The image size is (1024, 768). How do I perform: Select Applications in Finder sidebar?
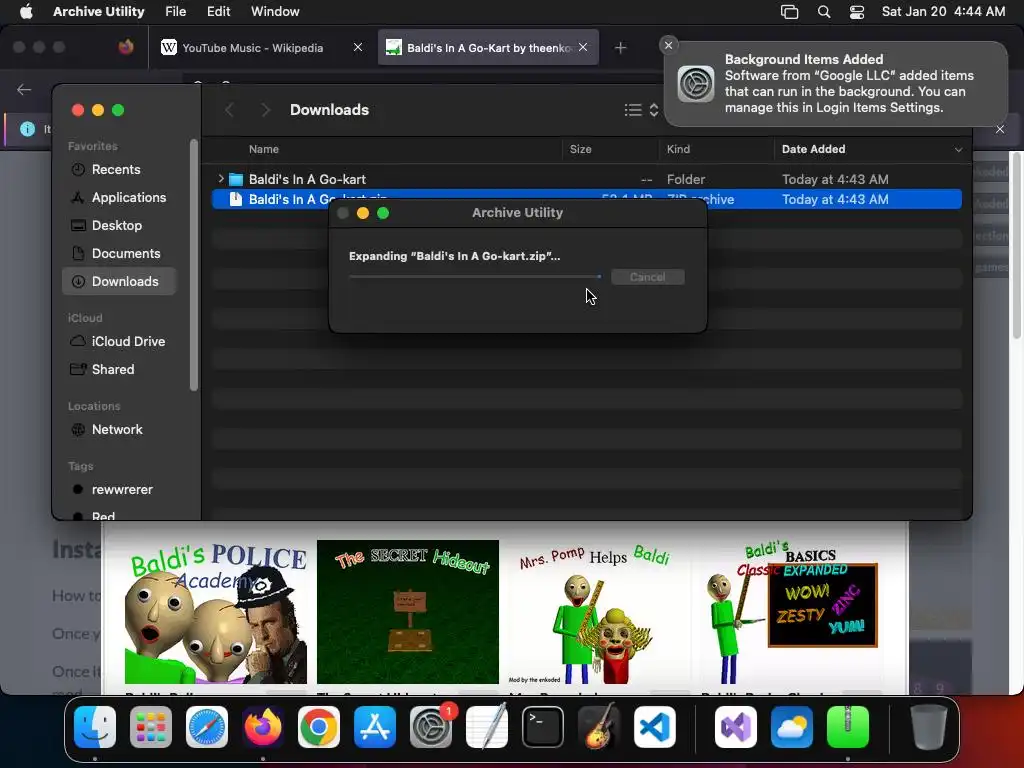[129, 197]
